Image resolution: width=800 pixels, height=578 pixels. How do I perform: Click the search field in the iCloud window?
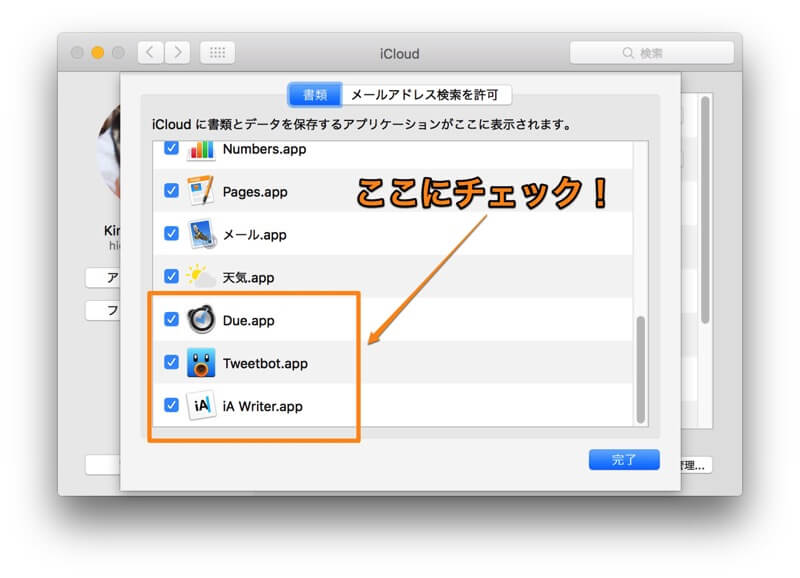[652, 53]
